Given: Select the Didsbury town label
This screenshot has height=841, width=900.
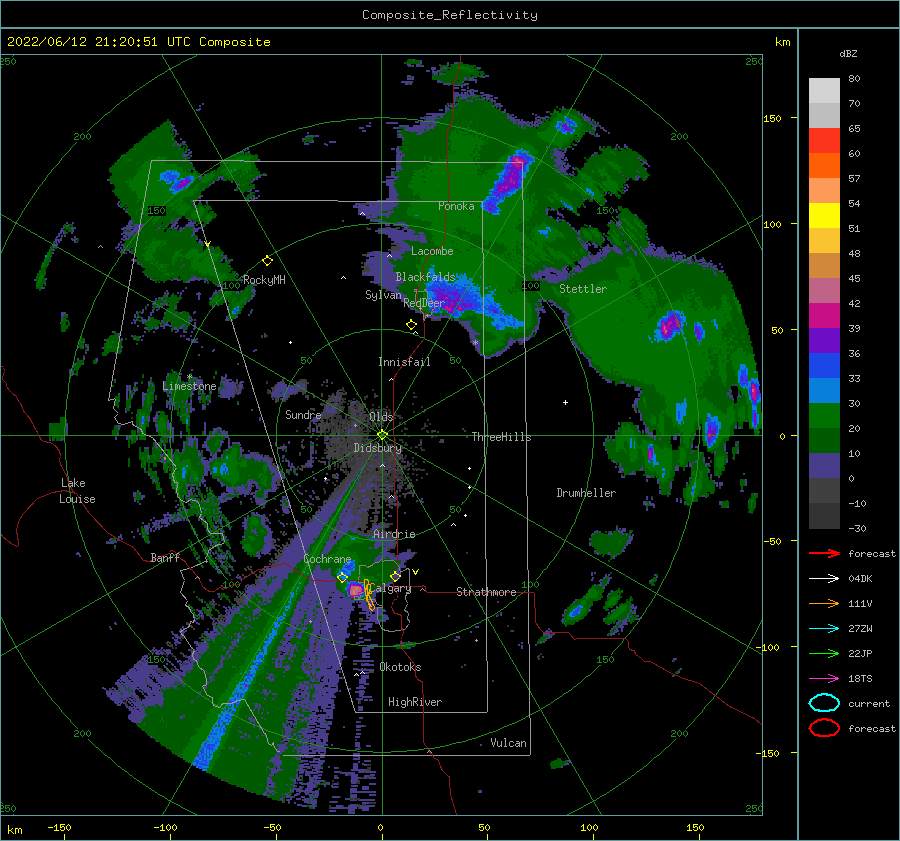Looking at the screenshot, I should pos(377,448).
